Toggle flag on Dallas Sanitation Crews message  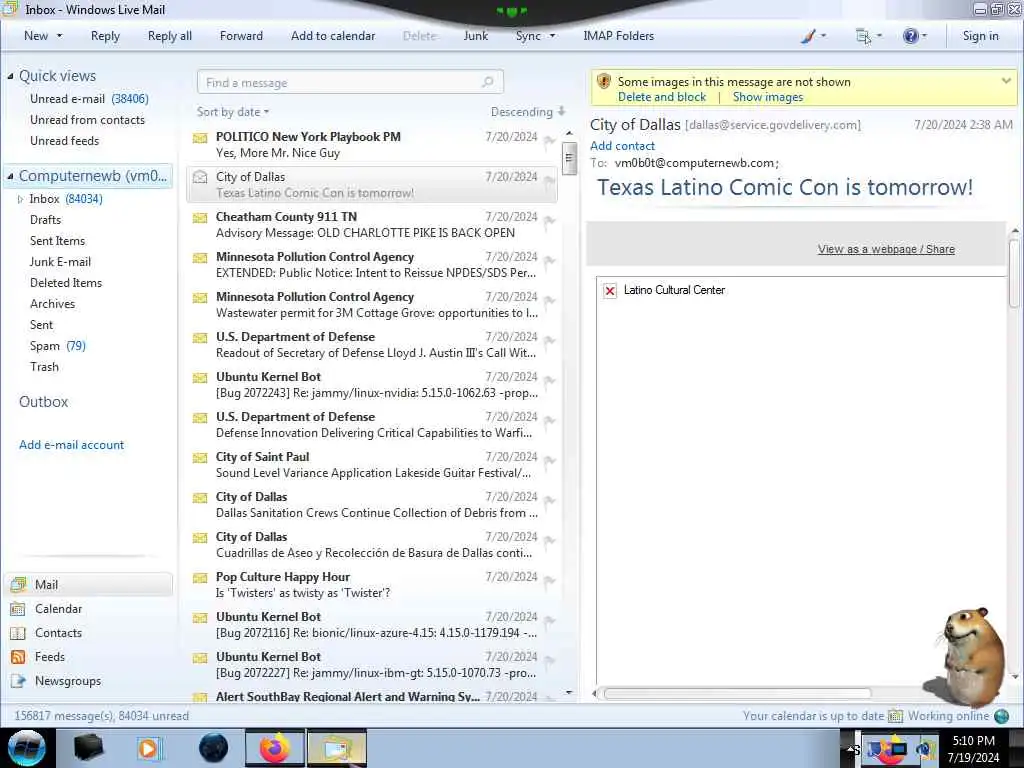[549, 500]
